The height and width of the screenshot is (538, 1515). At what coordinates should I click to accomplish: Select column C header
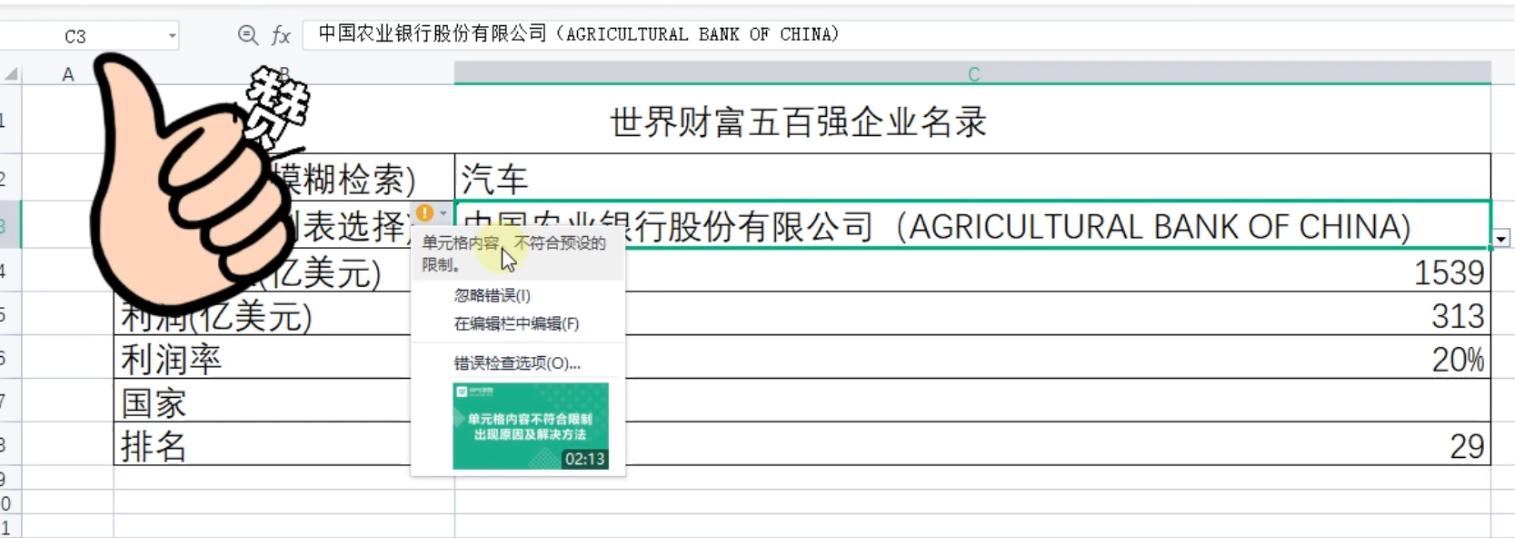[x=973, y=74]
